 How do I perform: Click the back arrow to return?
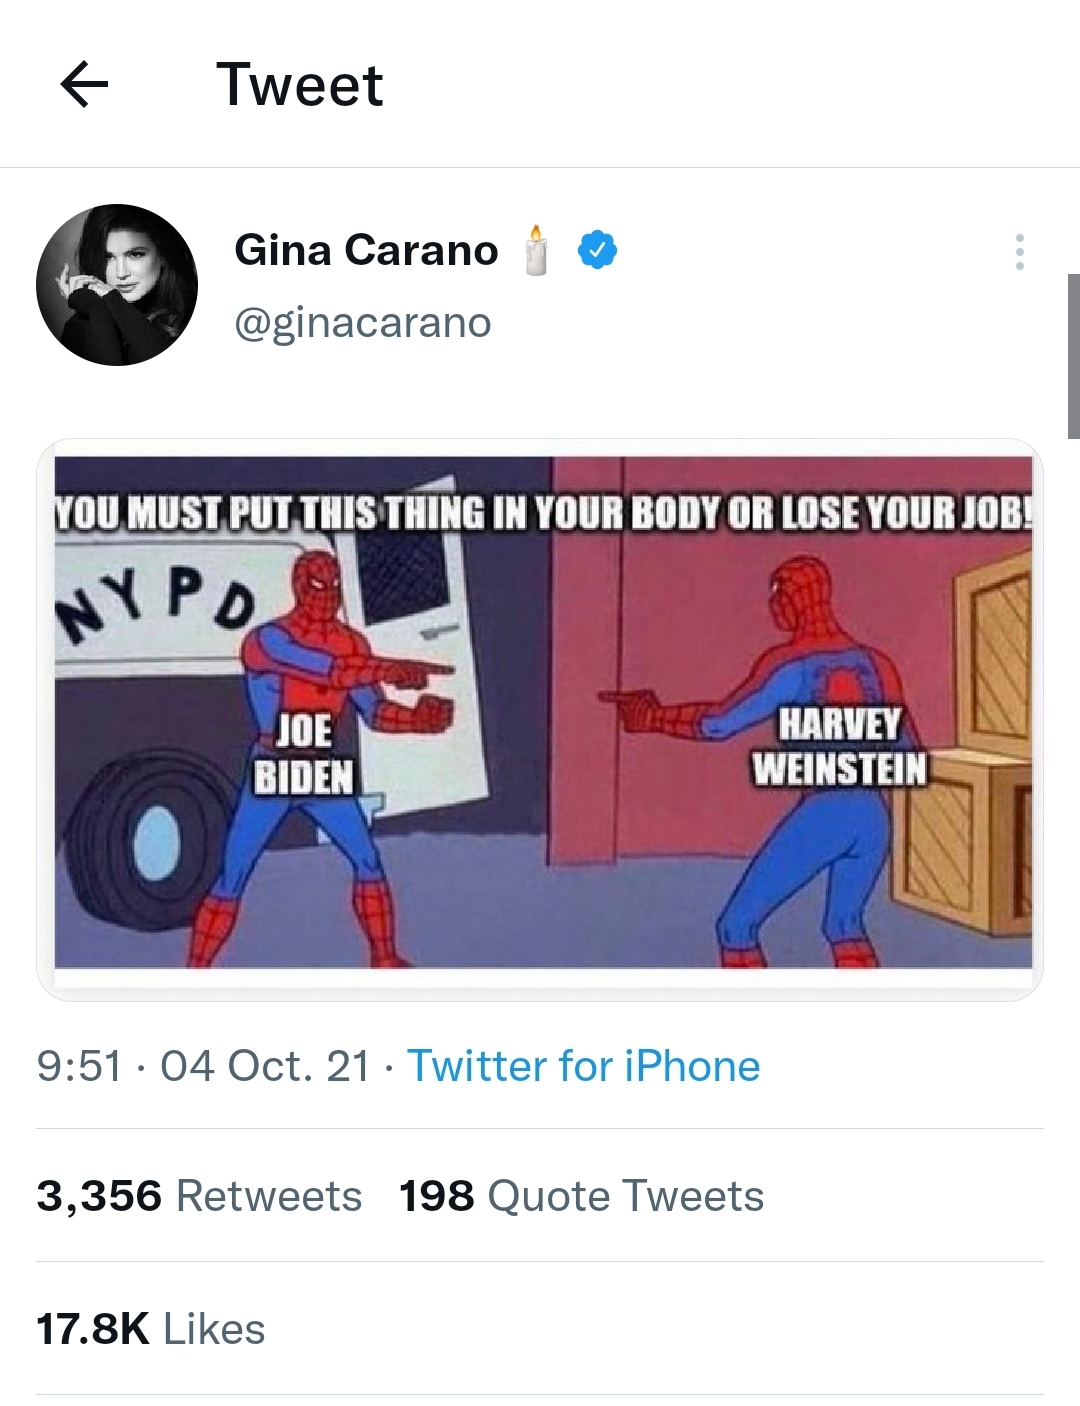[83, 85]
